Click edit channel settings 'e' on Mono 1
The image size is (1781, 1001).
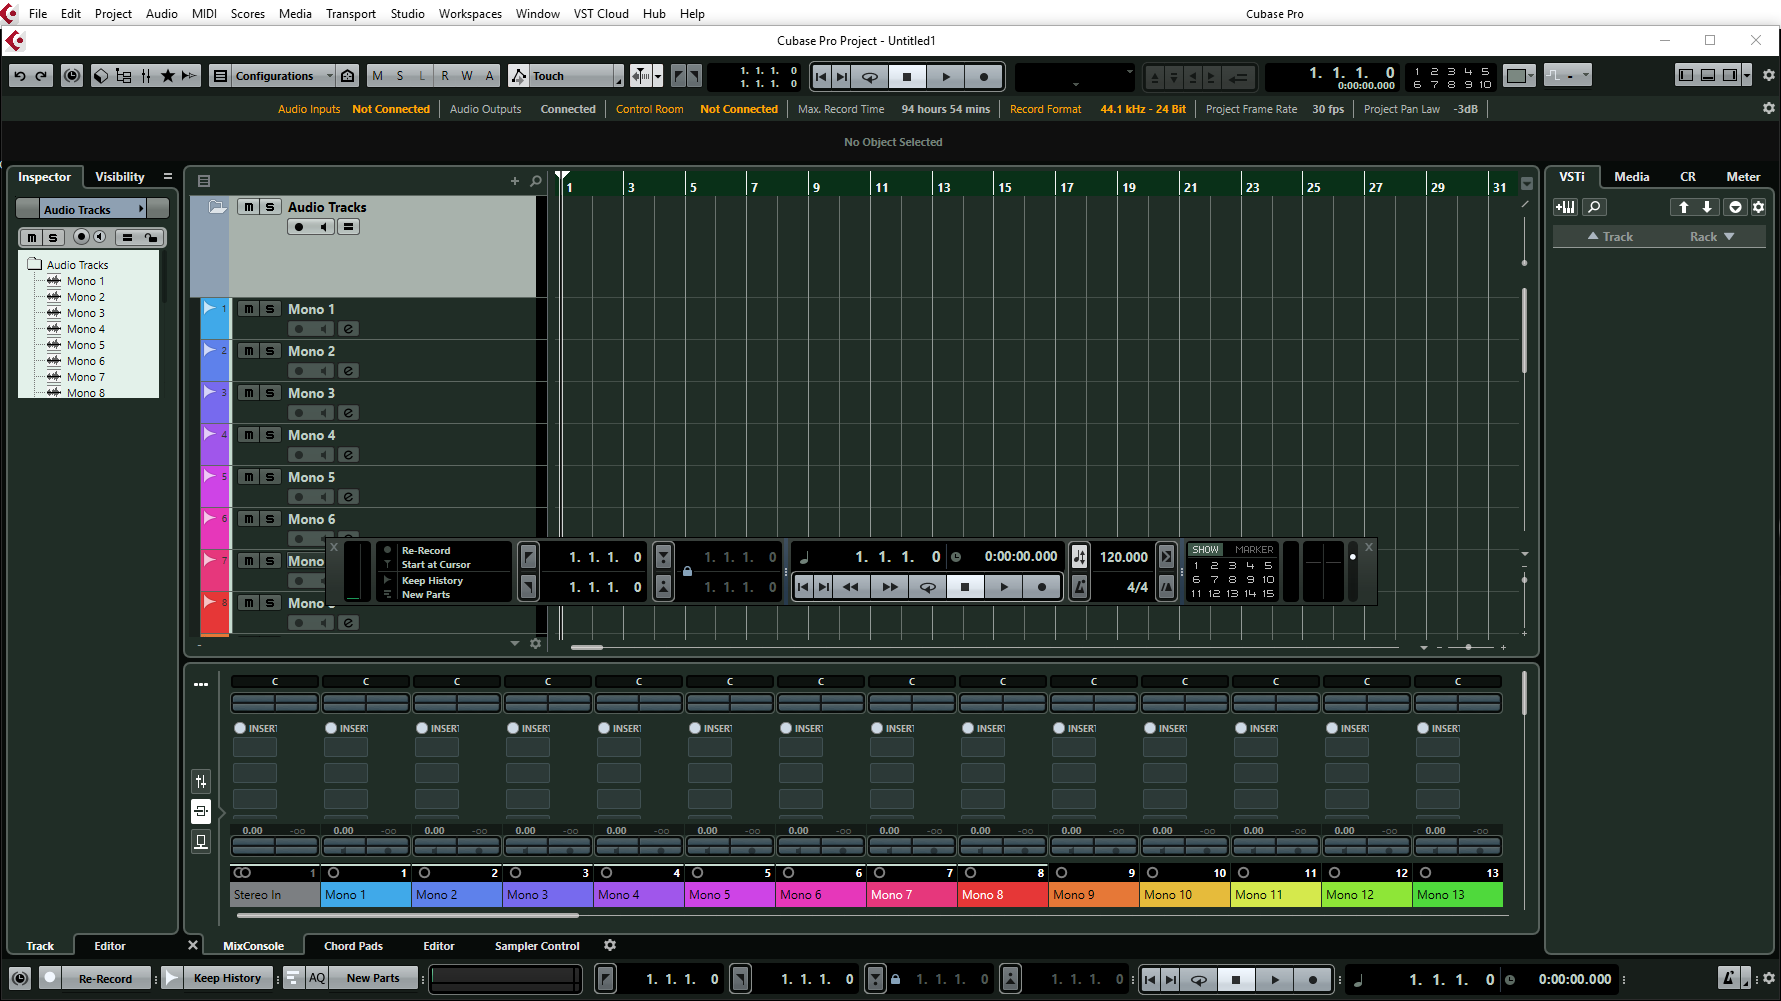348,329
